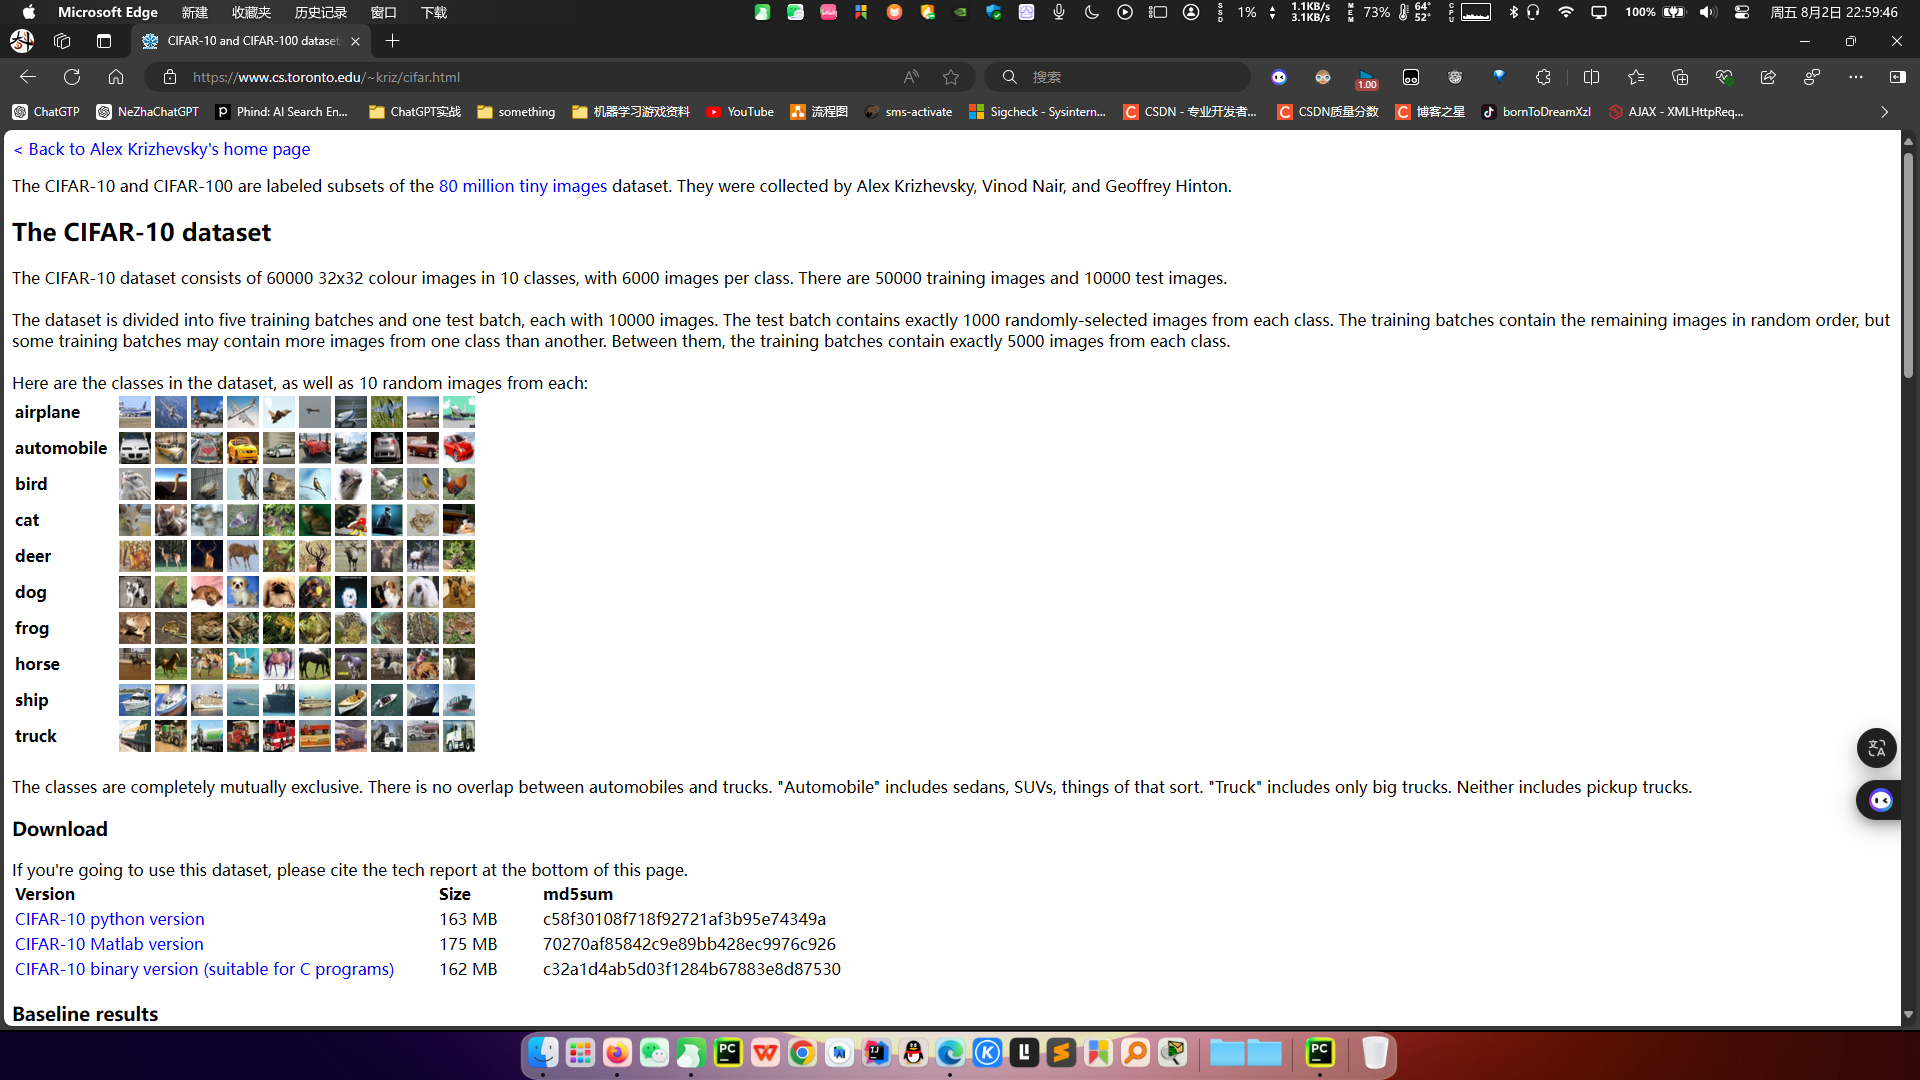Screen dimensions: 1920x1080
Task: Open QQ from the Dock
Action: click(913, 1052)
